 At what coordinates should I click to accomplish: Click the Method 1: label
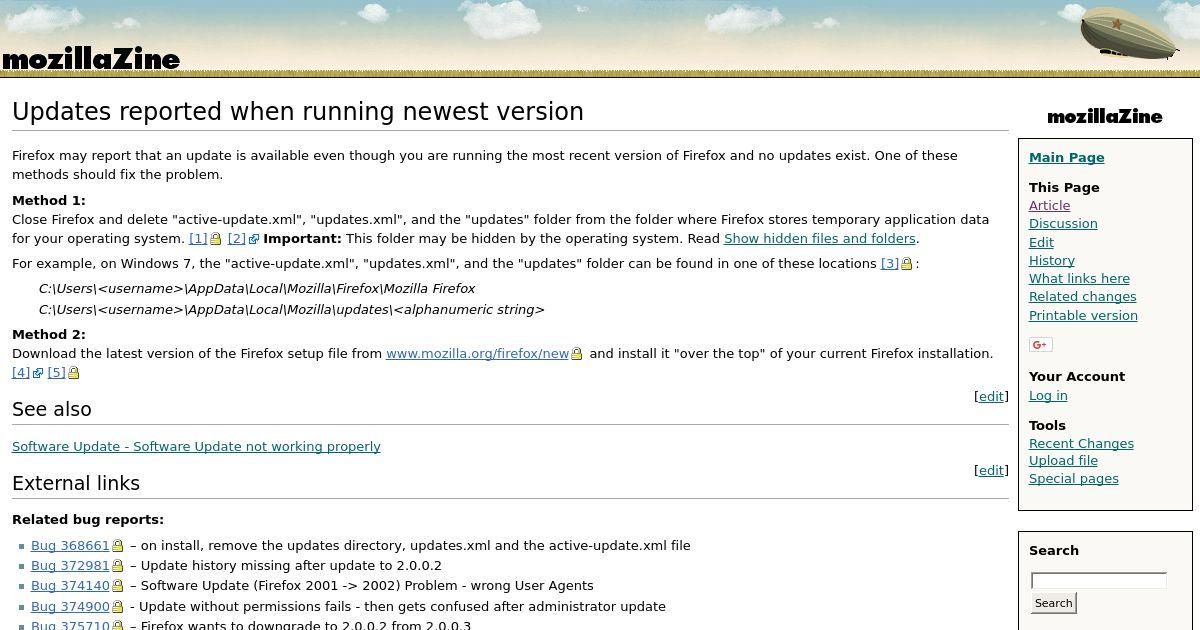[49, 201]
